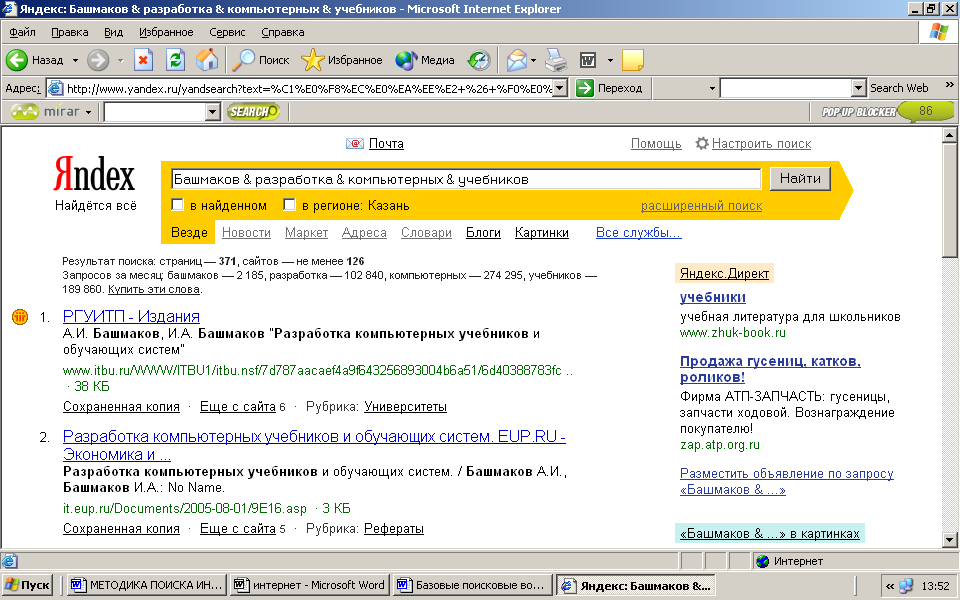Open the Избранное menu in menu bar

[166, 32]
